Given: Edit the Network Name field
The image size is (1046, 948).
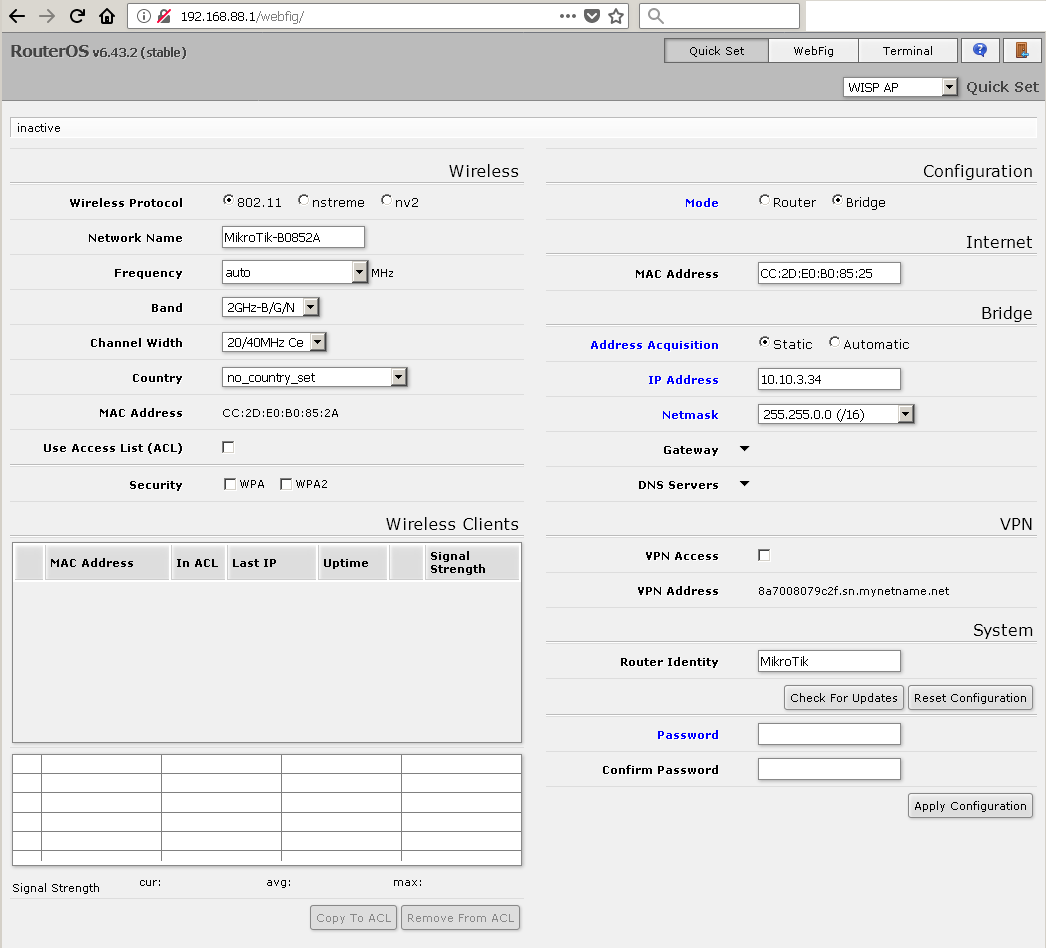Looking at the screenshot, I should (x=294, y=237).
